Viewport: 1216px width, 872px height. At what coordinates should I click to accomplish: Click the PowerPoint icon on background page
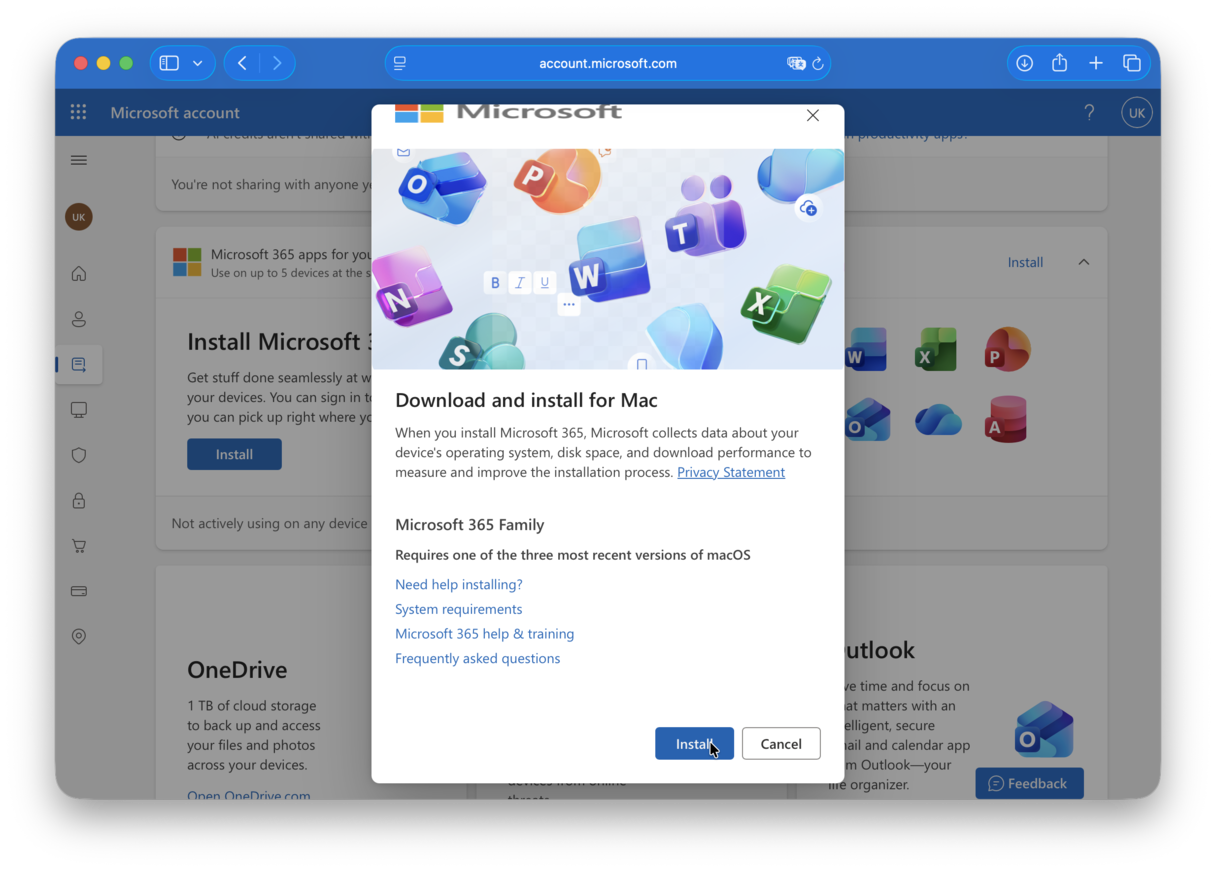1007,350
